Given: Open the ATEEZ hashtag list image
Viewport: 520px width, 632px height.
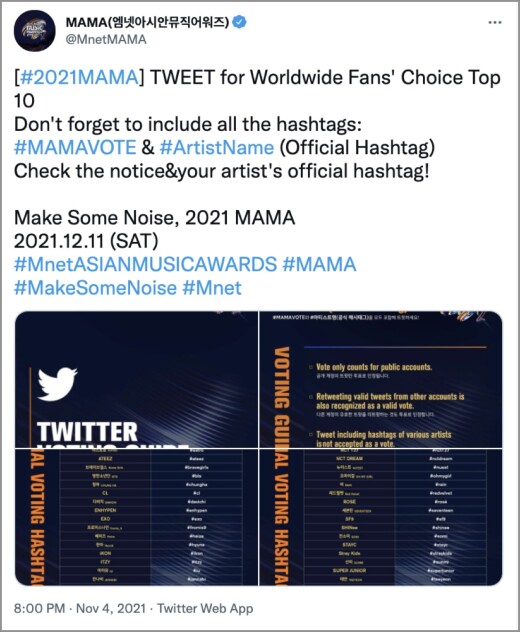Looking at the screenshot, I should pyautogui.click(x=136, y=517).
